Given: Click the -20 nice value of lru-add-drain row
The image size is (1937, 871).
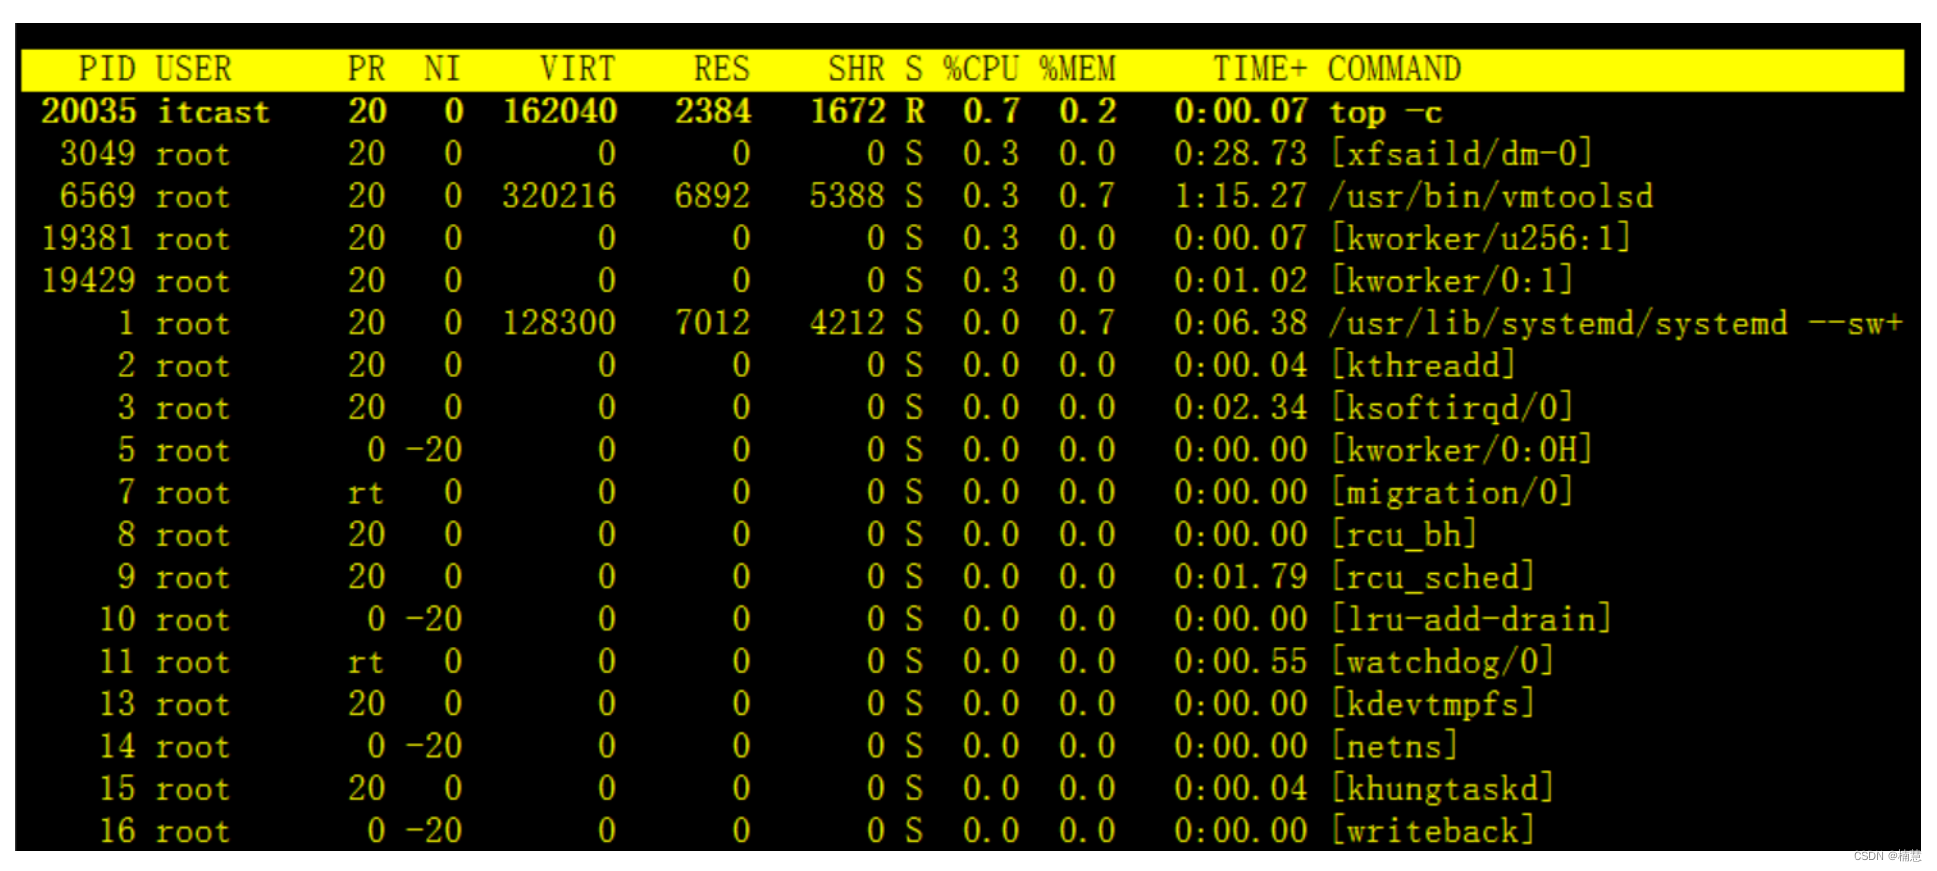Looking at the screenshot, I should click(434, 619).
